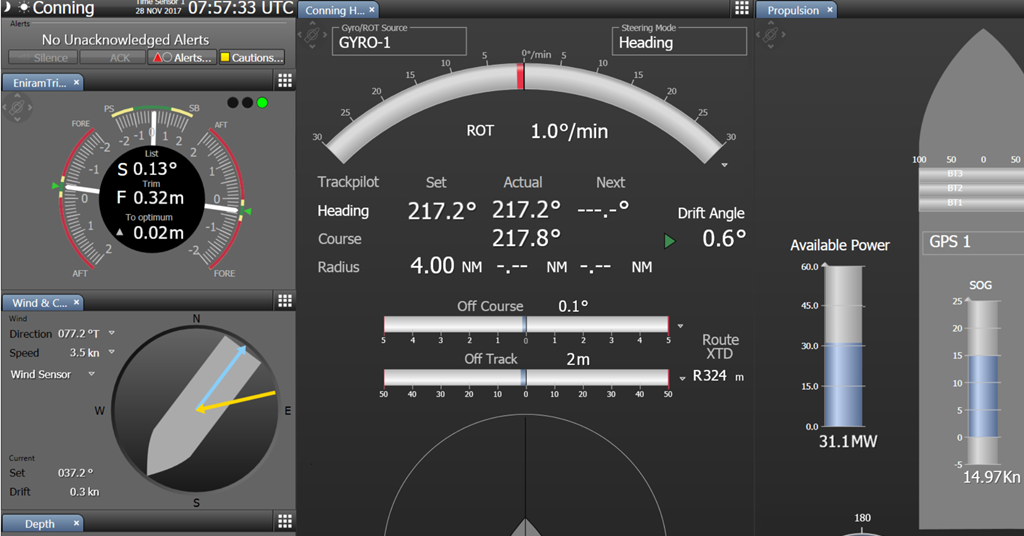This screenshot has width=1024, height=536.
Task: Open the grid menu on Wind panel
Action: (x=284, y=301)
